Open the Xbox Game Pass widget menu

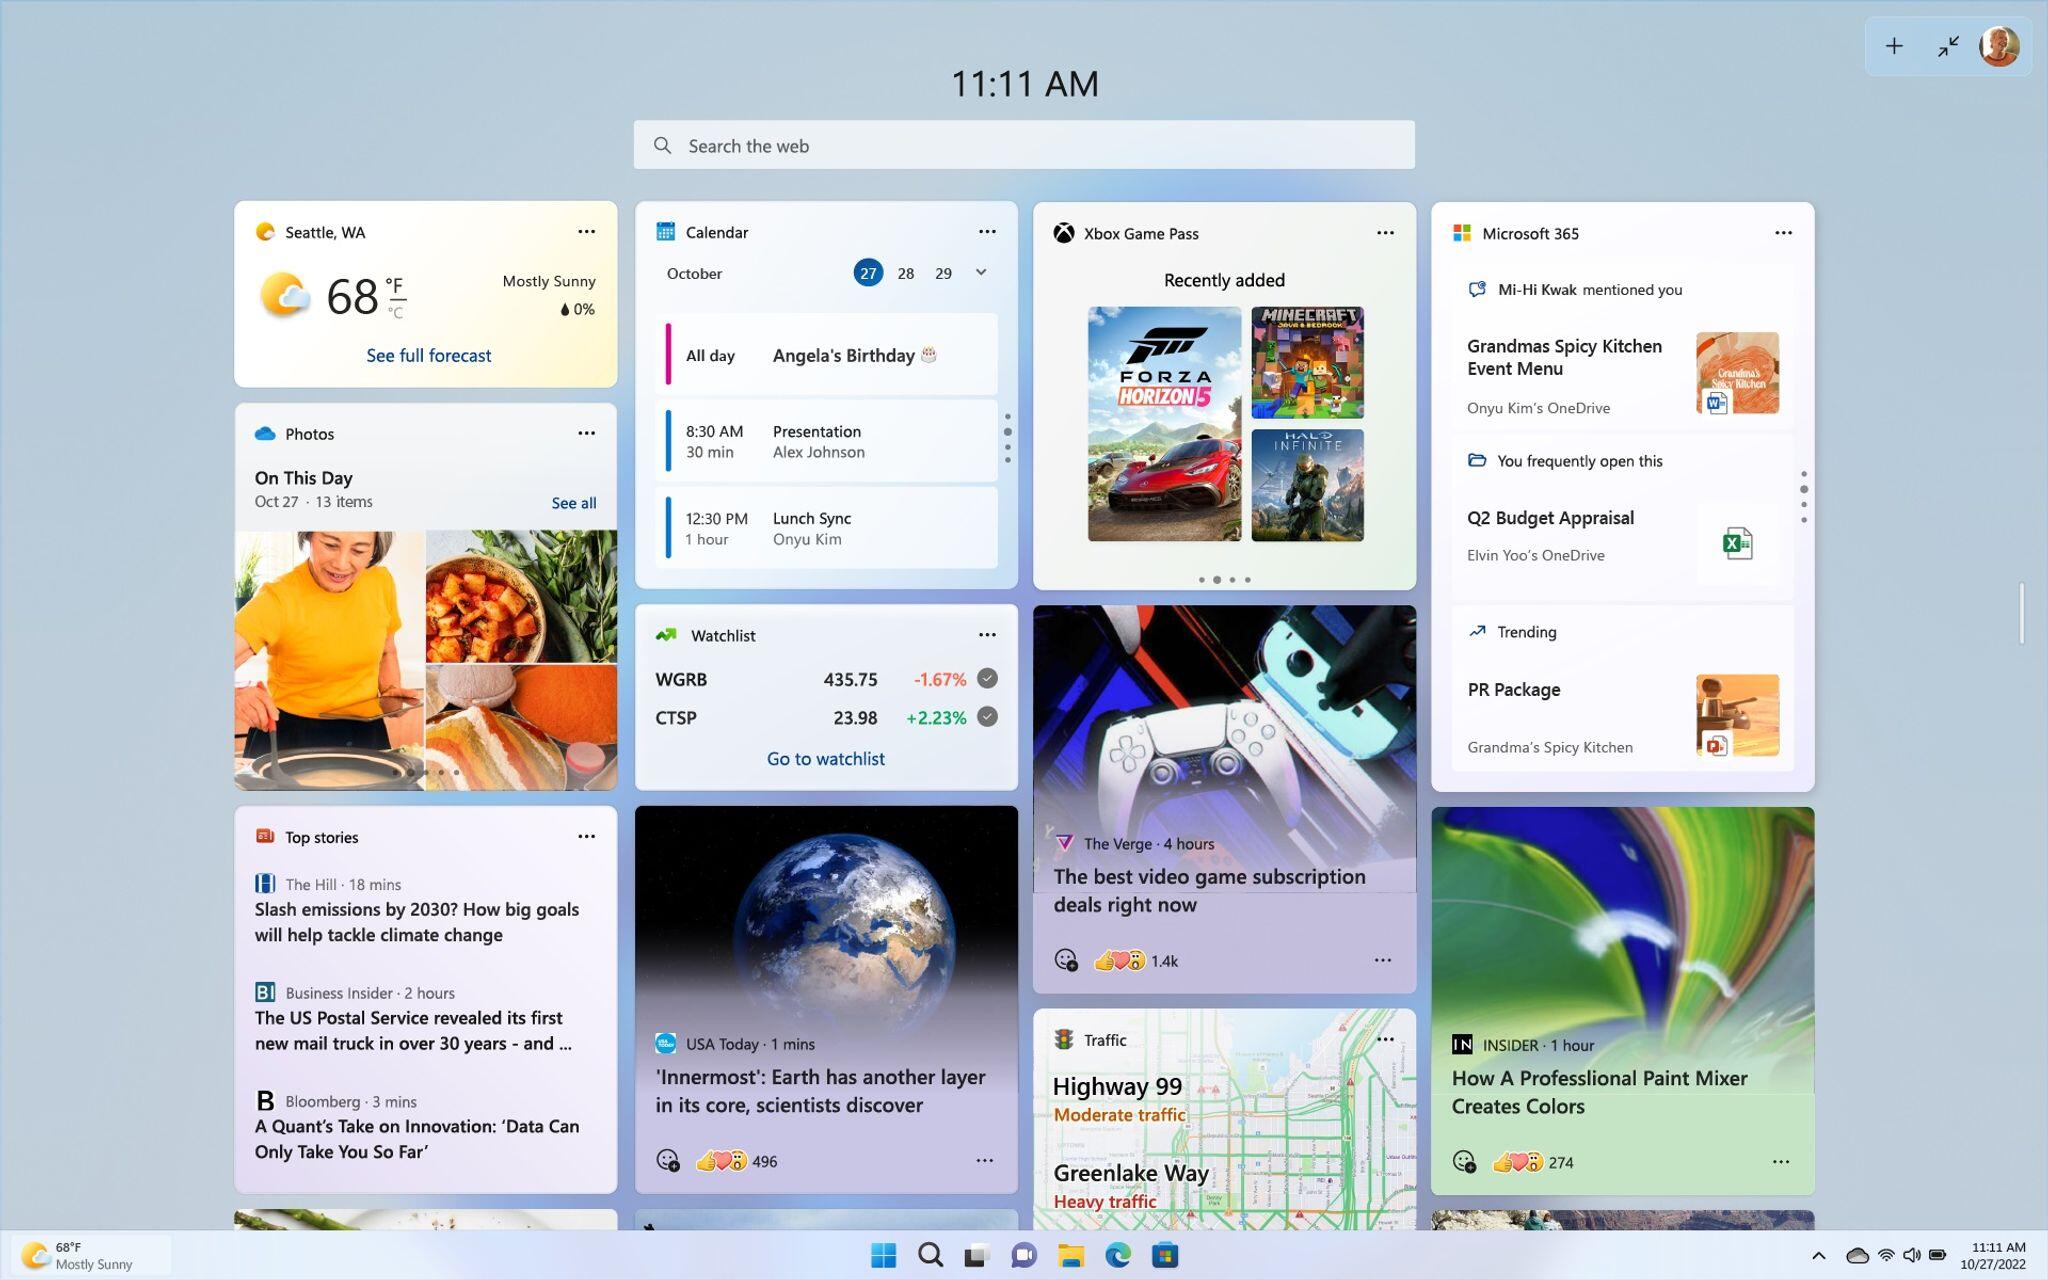[1385, 232]
